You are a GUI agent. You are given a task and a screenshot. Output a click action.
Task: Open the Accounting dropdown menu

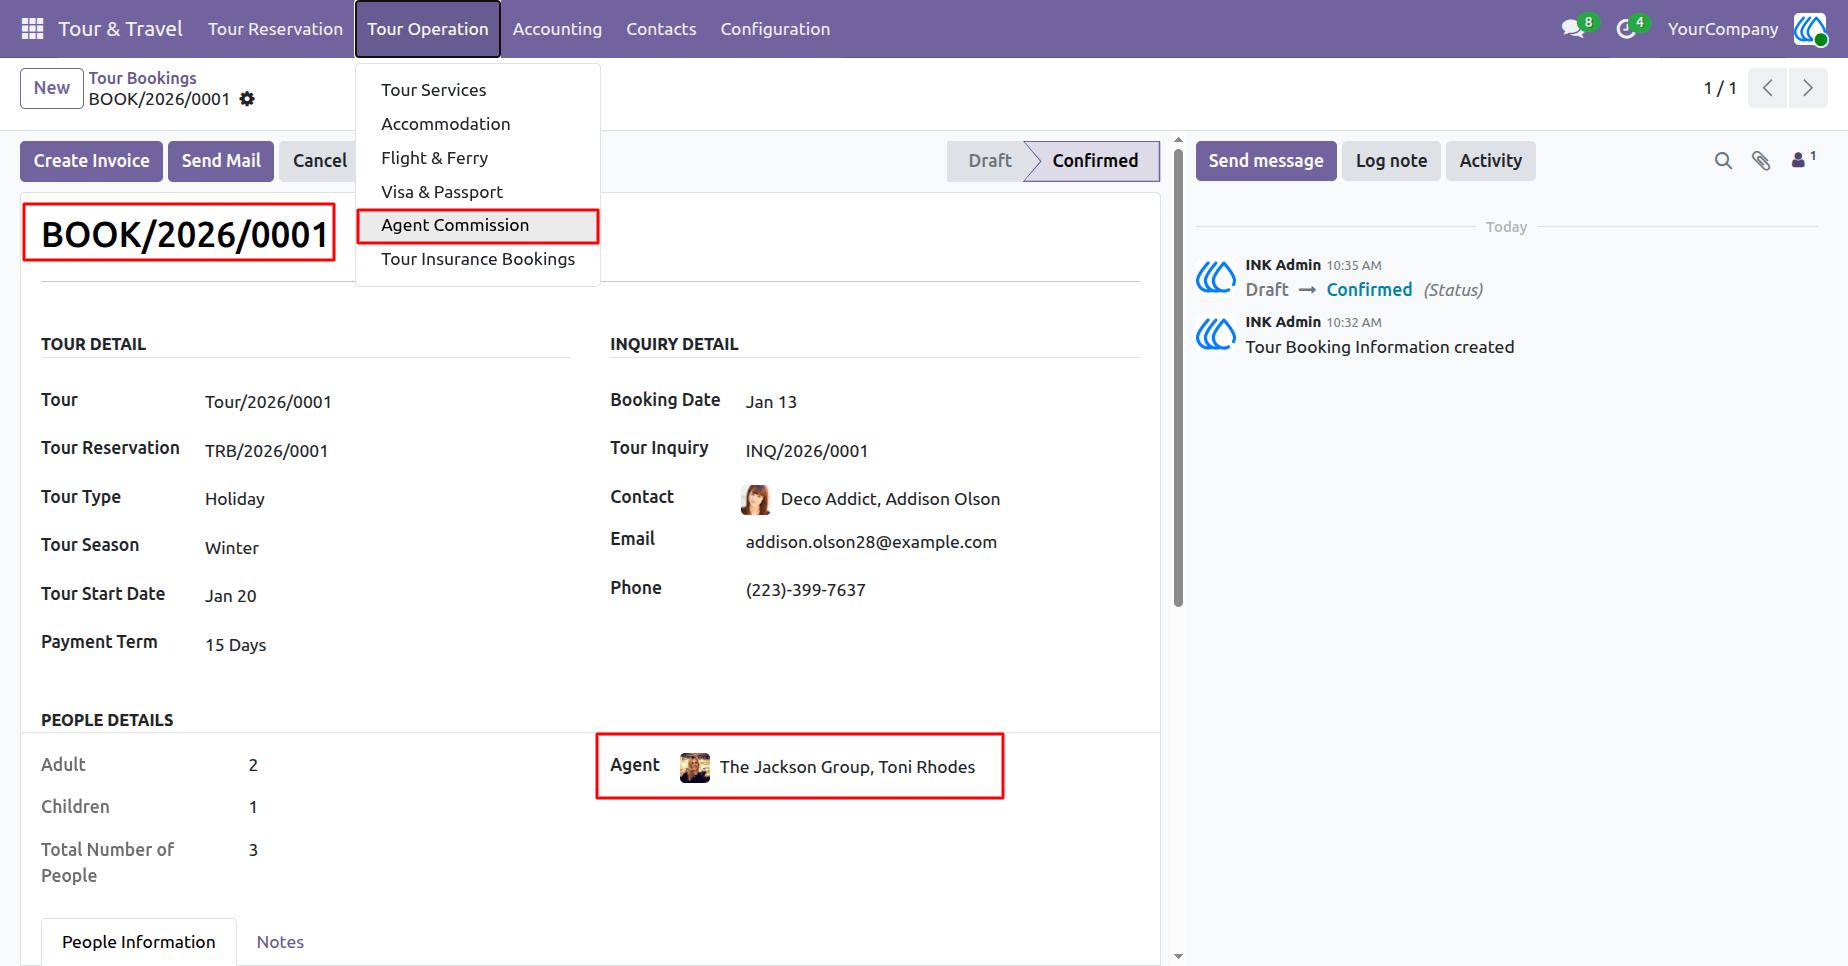point(557,29)
